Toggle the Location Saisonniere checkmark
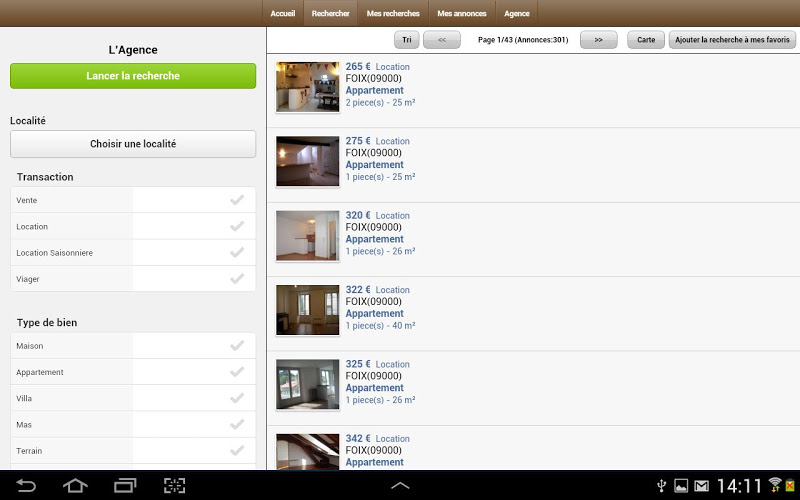 coord(237,253)
